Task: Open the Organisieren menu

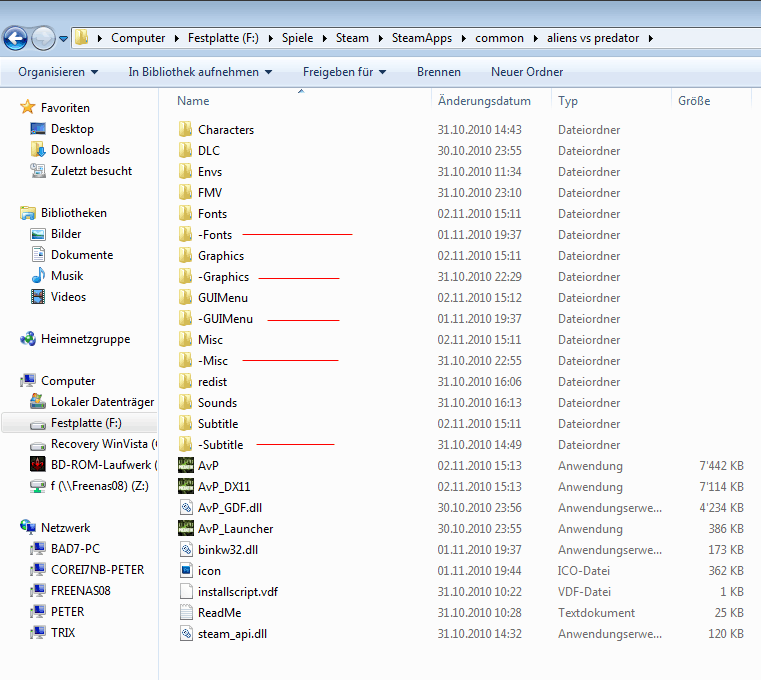Action: (58, 72)
